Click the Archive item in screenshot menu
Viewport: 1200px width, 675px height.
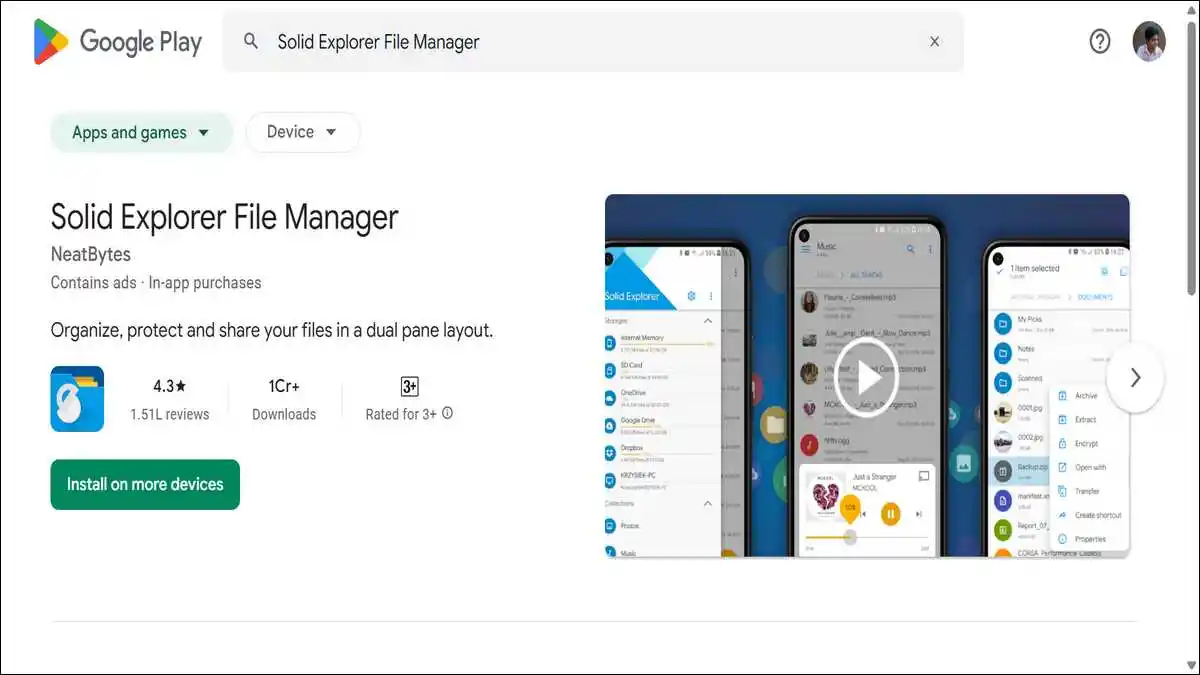click(x=1086, y=396)
